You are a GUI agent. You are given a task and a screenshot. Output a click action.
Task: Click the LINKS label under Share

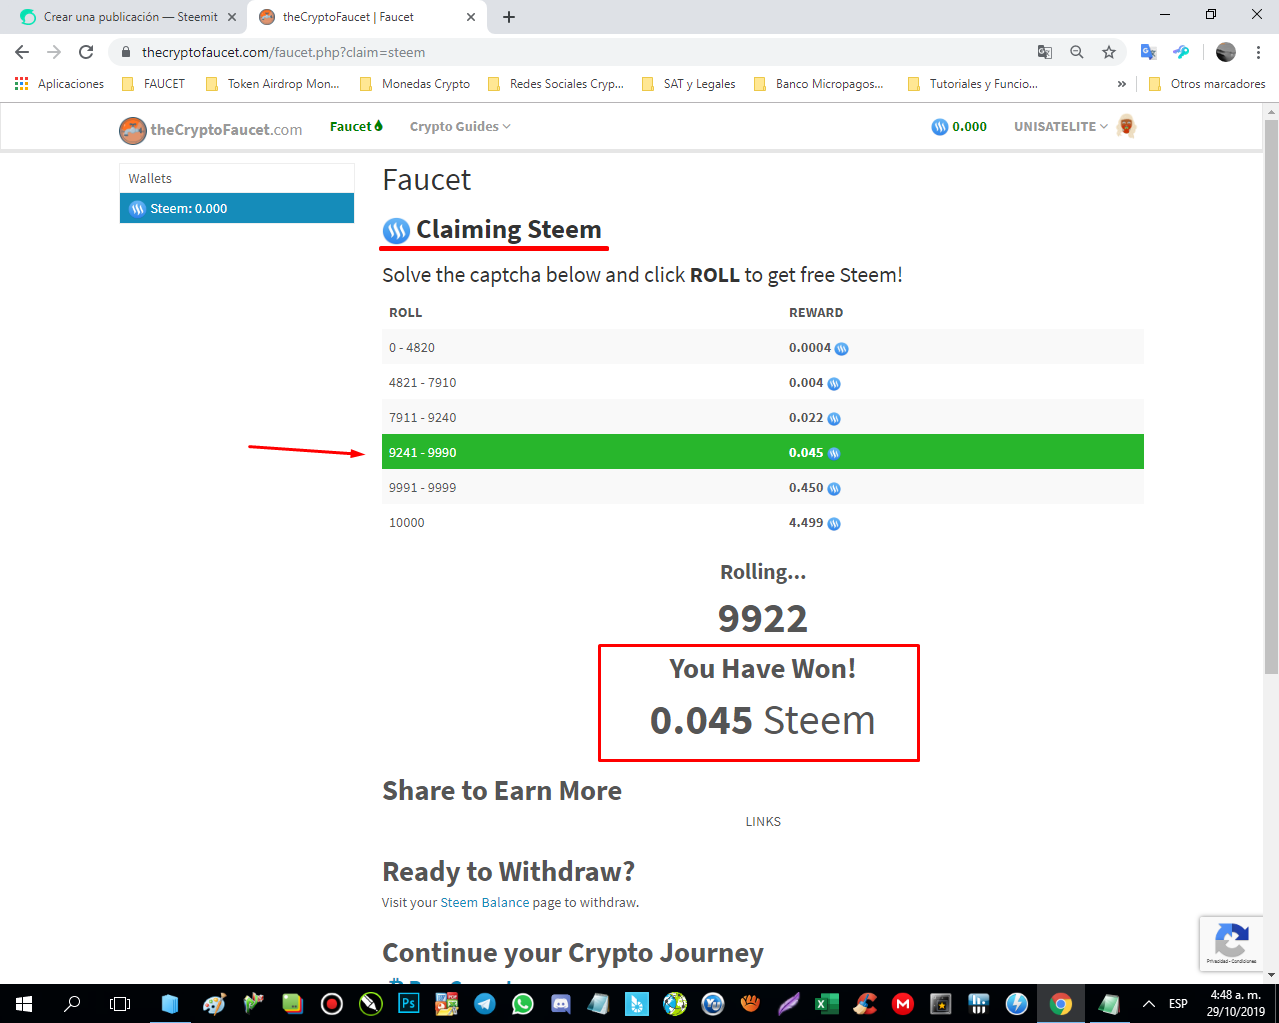(x=763, y=821)
